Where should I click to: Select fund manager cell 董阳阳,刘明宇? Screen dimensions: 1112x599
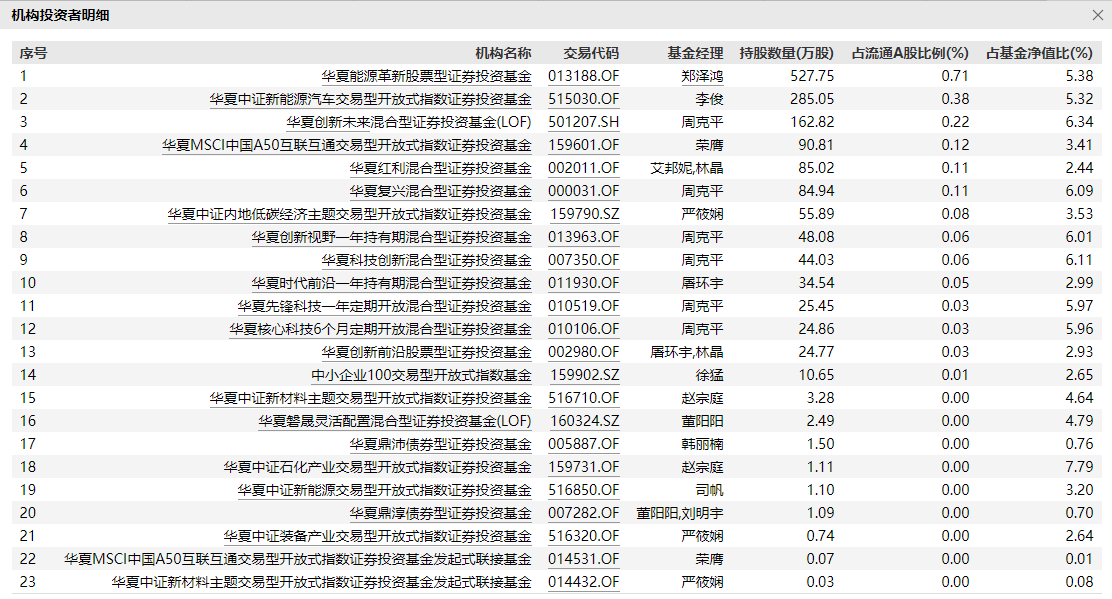[679, 513]
